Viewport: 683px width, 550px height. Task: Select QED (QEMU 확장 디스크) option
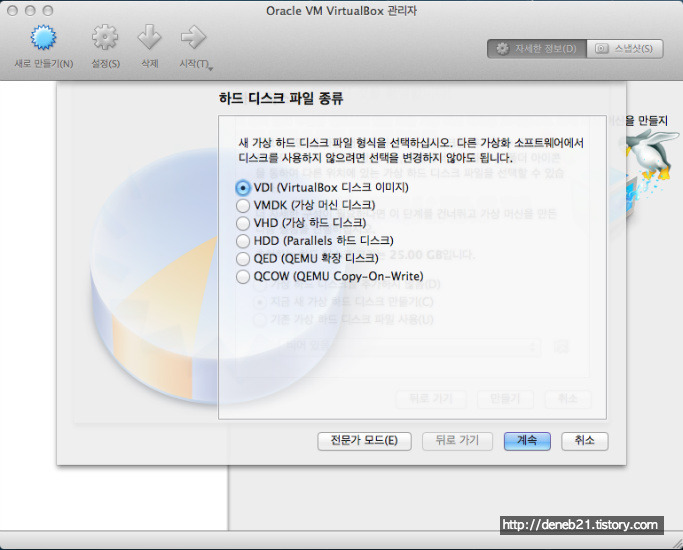pos(243,259)
